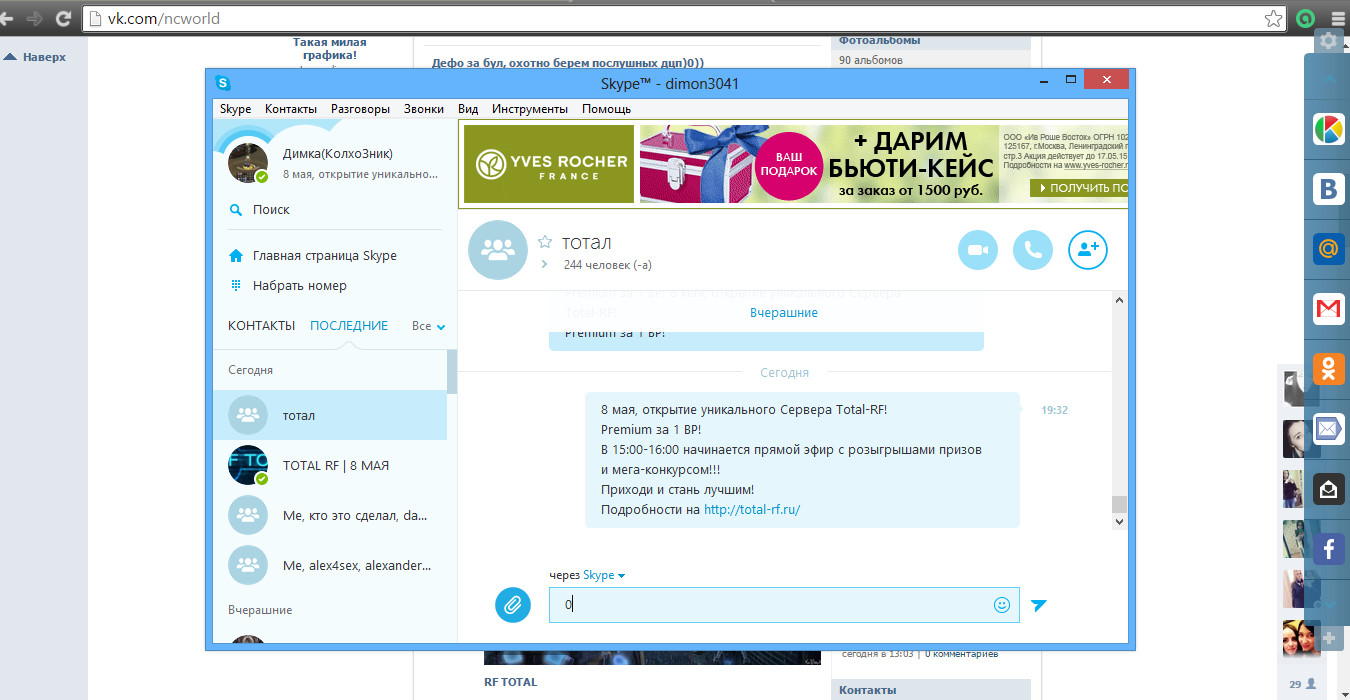1350x700 pixels.
Task: Open the Набрать номер dial pad
Action: pyautogui.click(x=288, y=285)
